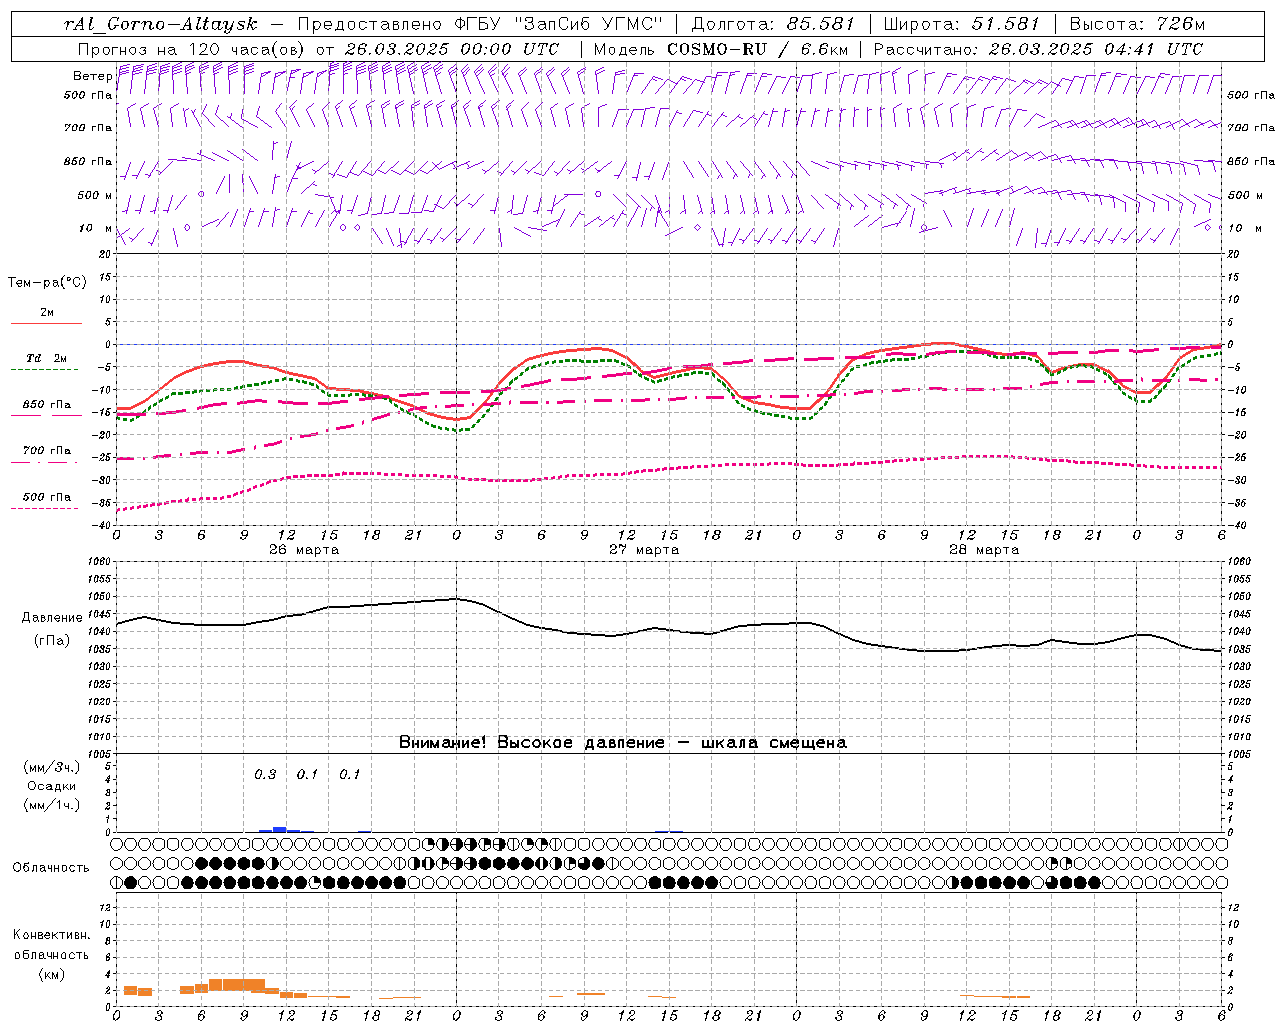The image size is (1280, 1024).
Task: Click the 'Ветер' wind section label
Action: (x=92, y=76)
